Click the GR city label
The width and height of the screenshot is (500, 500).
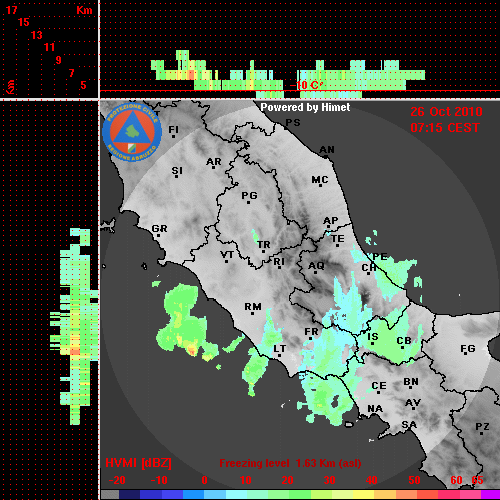(159, 229)
